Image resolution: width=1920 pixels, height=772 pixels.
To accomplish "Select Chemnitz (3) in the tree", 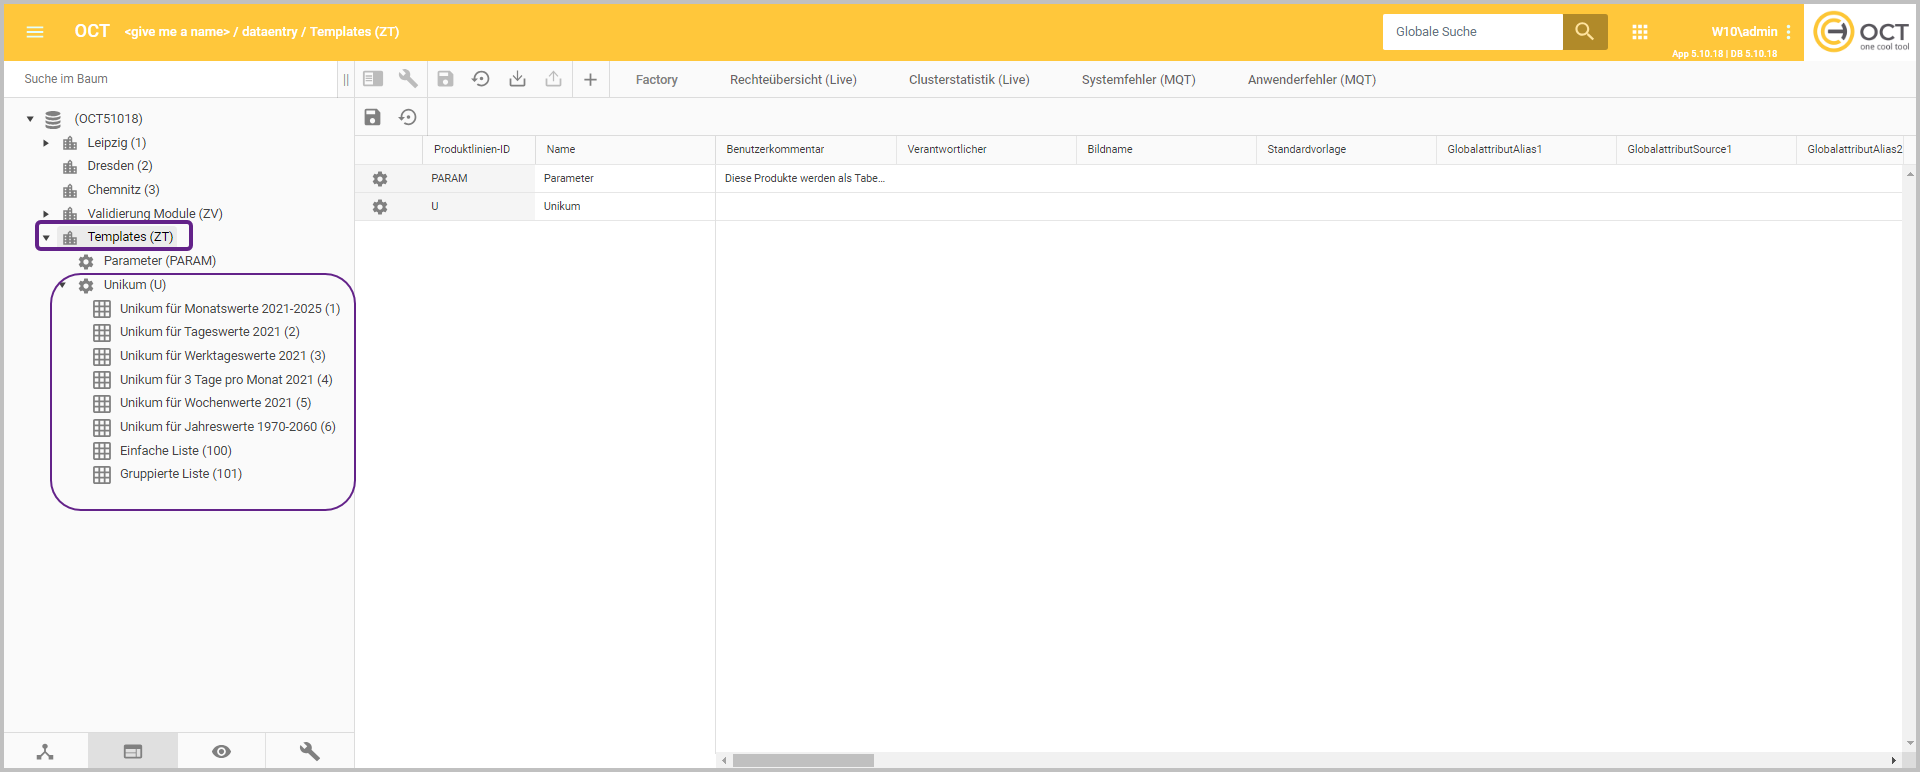I will pyautogui.click(x=123, y=190).
